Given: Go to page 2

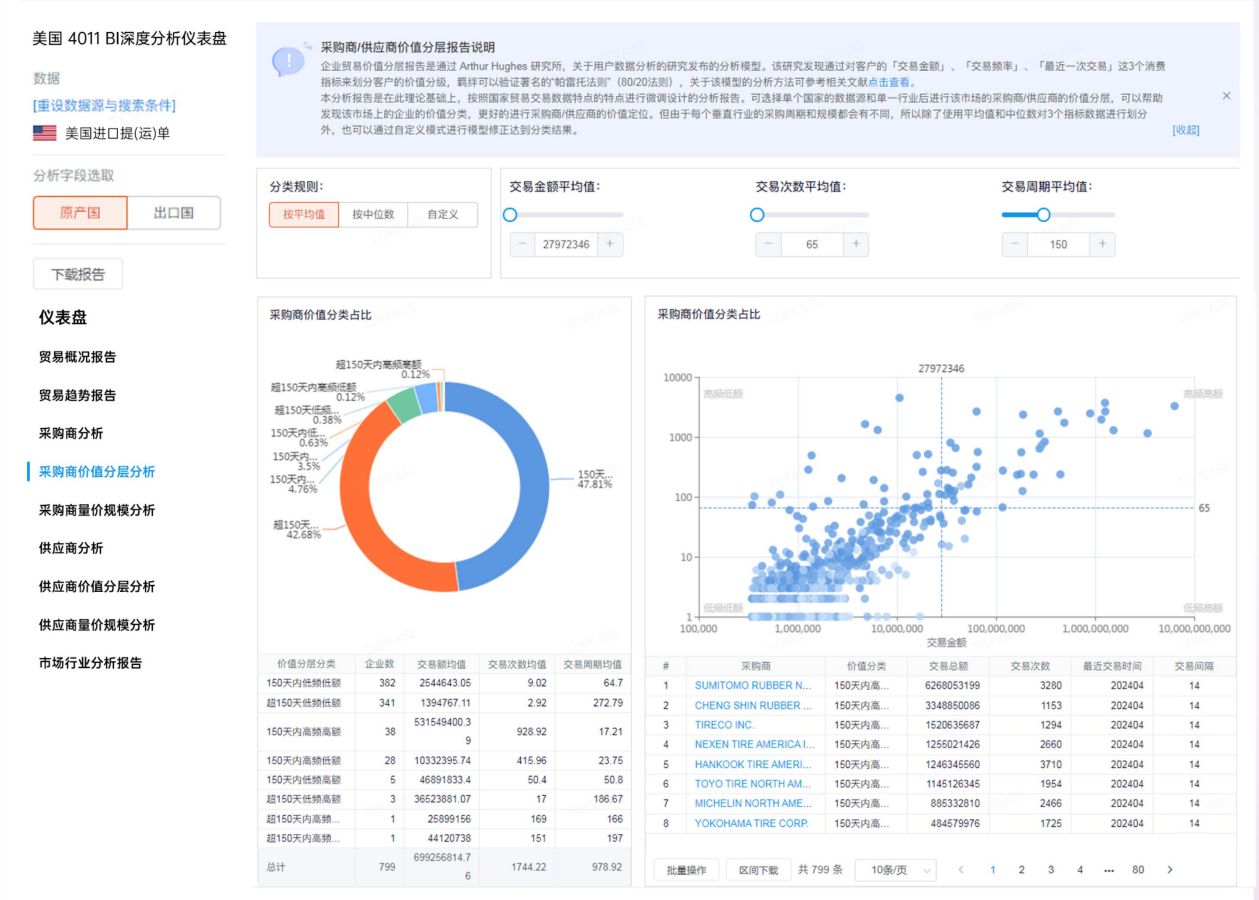Looking at the screenshot, I should coord(1021,870).
